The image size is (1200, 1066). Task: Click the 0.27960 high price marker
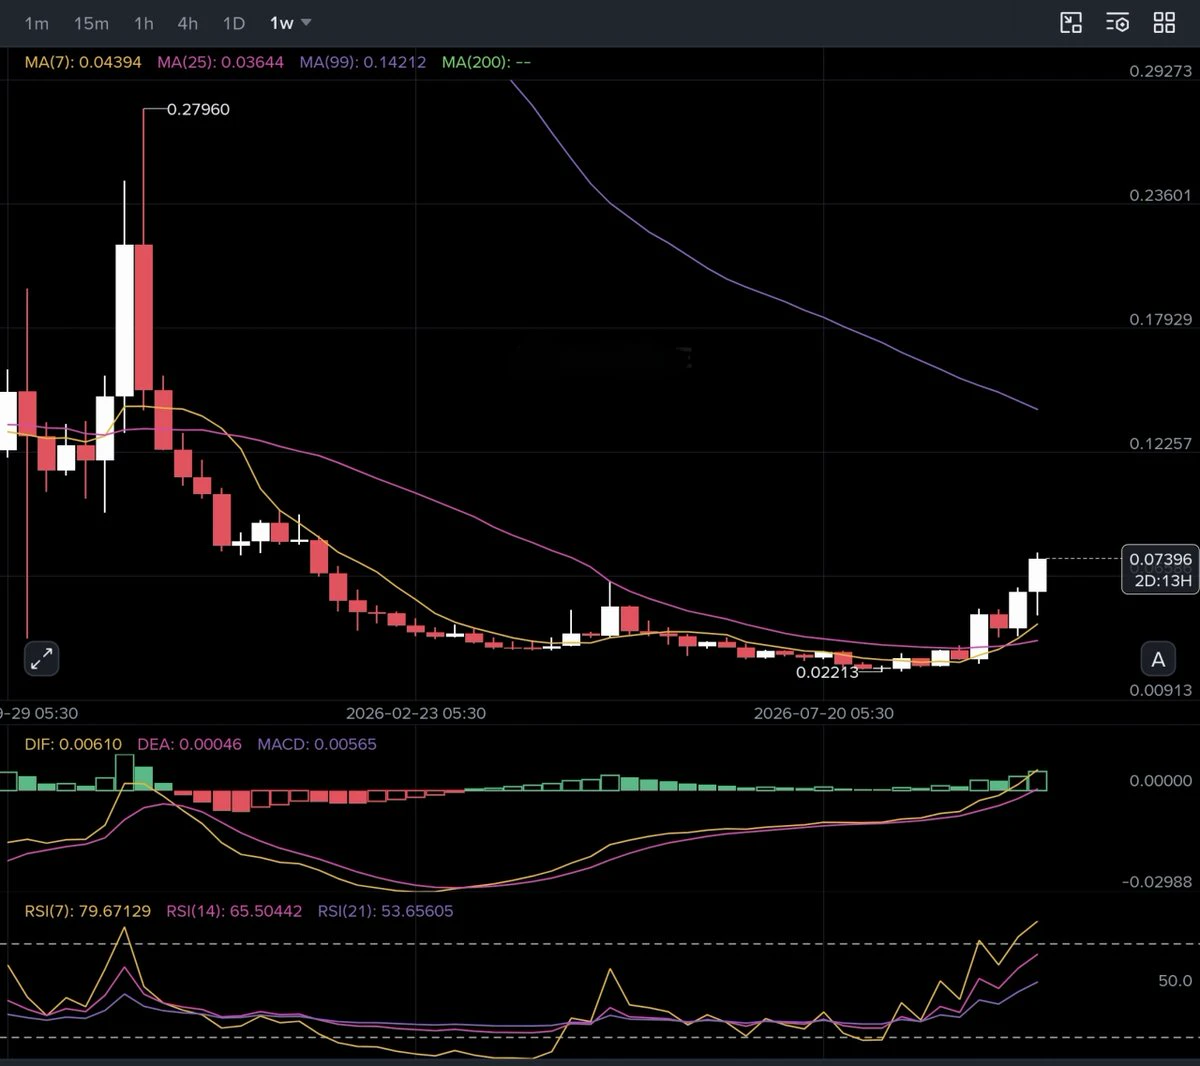[x=198, y=109]
